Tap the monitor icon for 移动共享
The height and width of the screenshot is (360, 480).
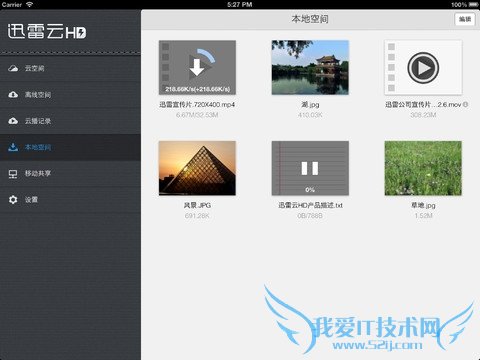pos(13,174)
